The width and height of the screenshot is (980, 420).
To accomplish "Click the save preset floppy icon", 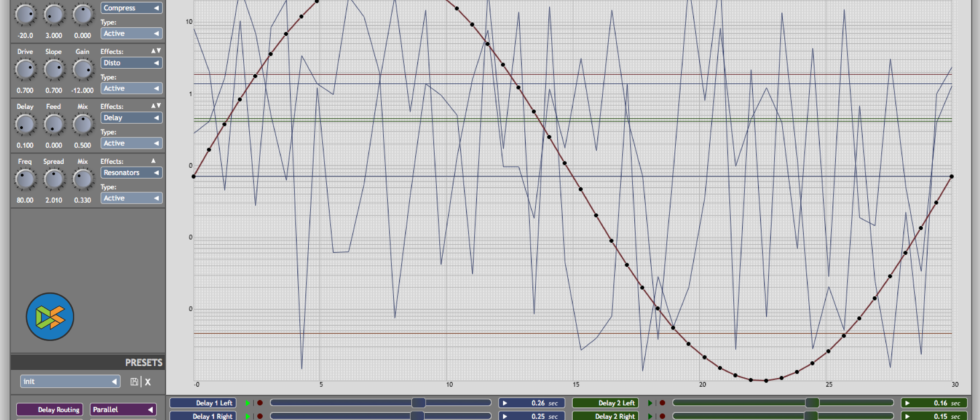I will click(134, 381).
